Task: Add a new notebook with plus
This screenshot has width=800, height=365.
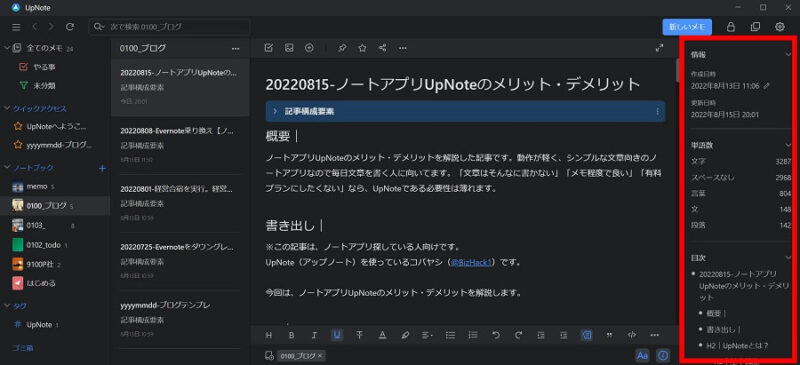Action: point(102,168)
